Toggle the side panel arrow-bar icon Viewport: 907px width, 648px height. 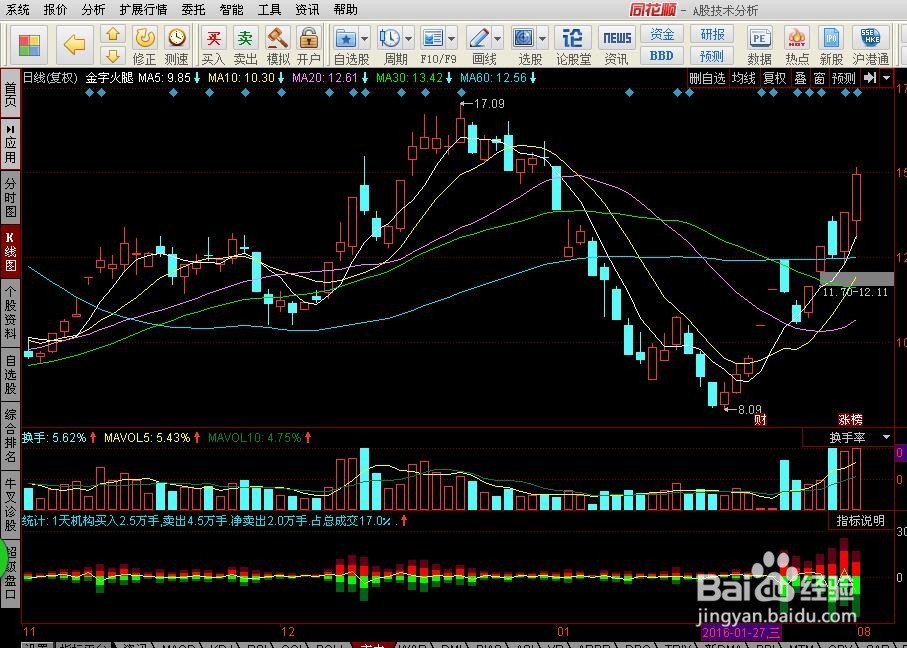pos(869,78)
